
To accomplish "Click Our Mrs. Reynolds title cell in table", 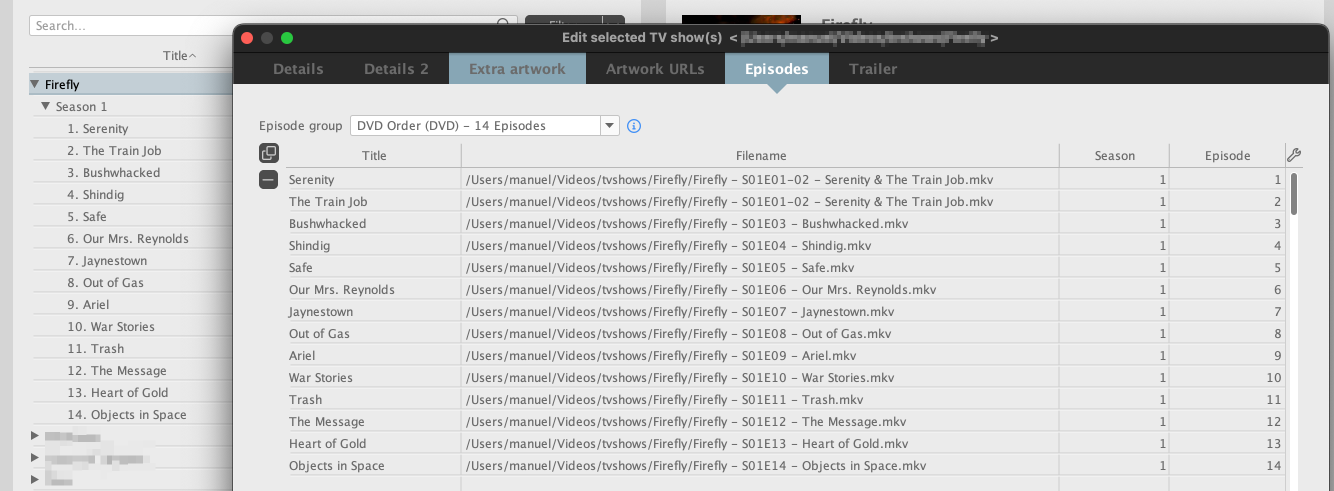I will [x=374, y=290].
